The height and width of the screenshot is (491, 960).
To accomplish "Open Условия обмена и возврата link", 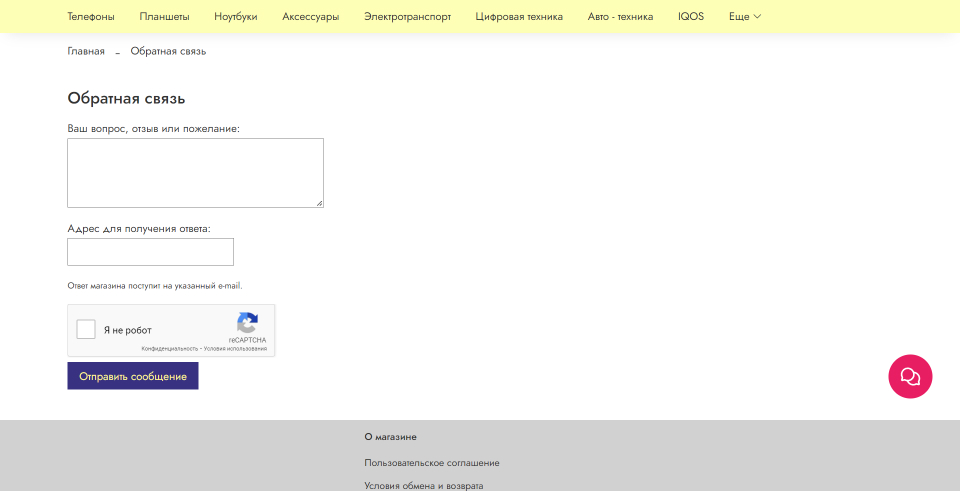I will tap(423, 485).
